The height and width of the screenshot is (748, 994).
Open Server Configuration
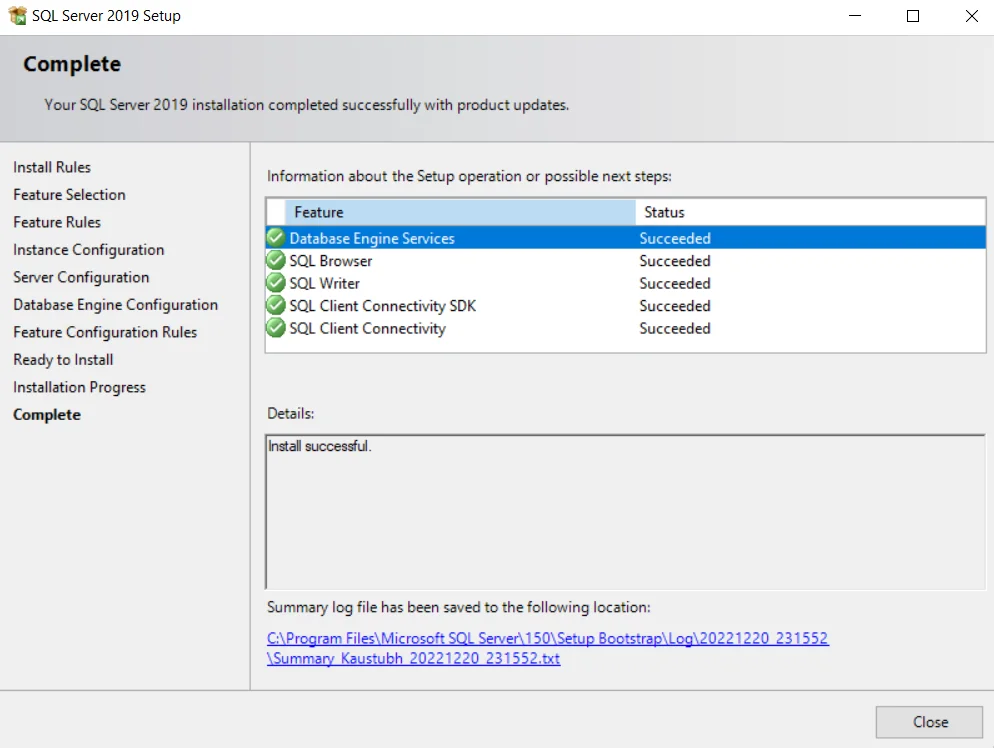pos(81,277)
